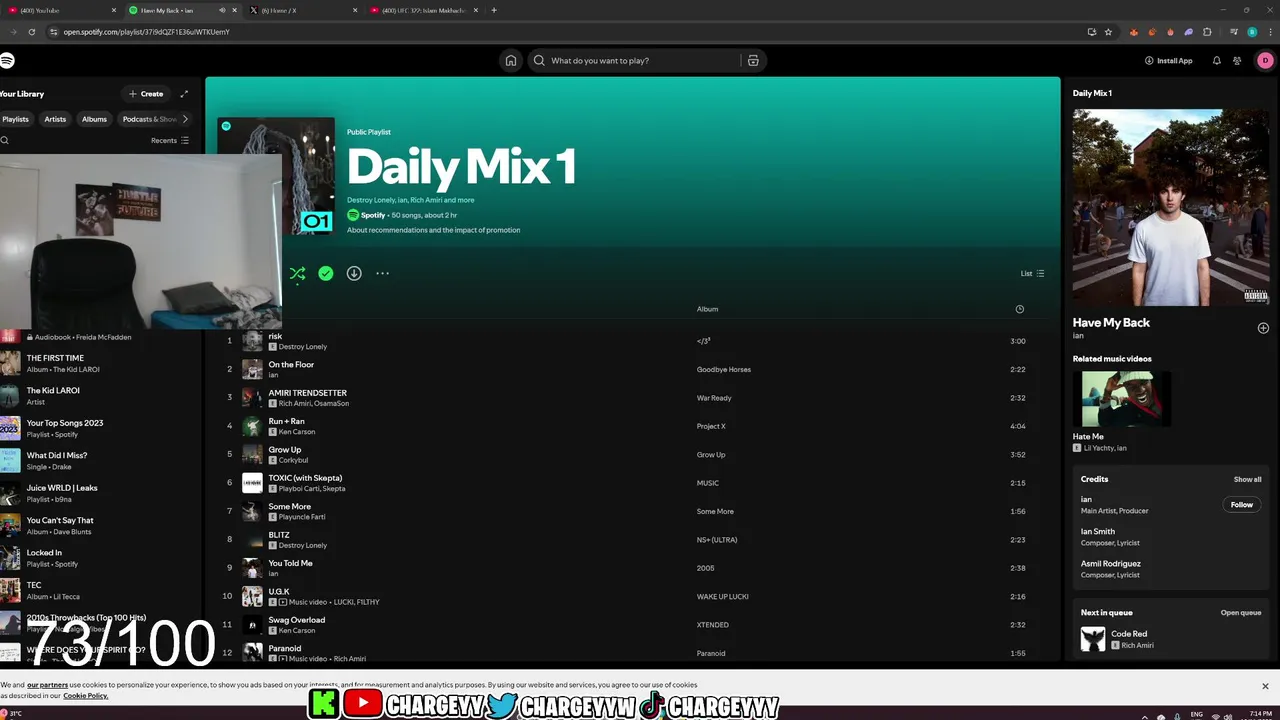Open The Kid LAROI artist in the library
1280x720 pixels.
[100, 396]
